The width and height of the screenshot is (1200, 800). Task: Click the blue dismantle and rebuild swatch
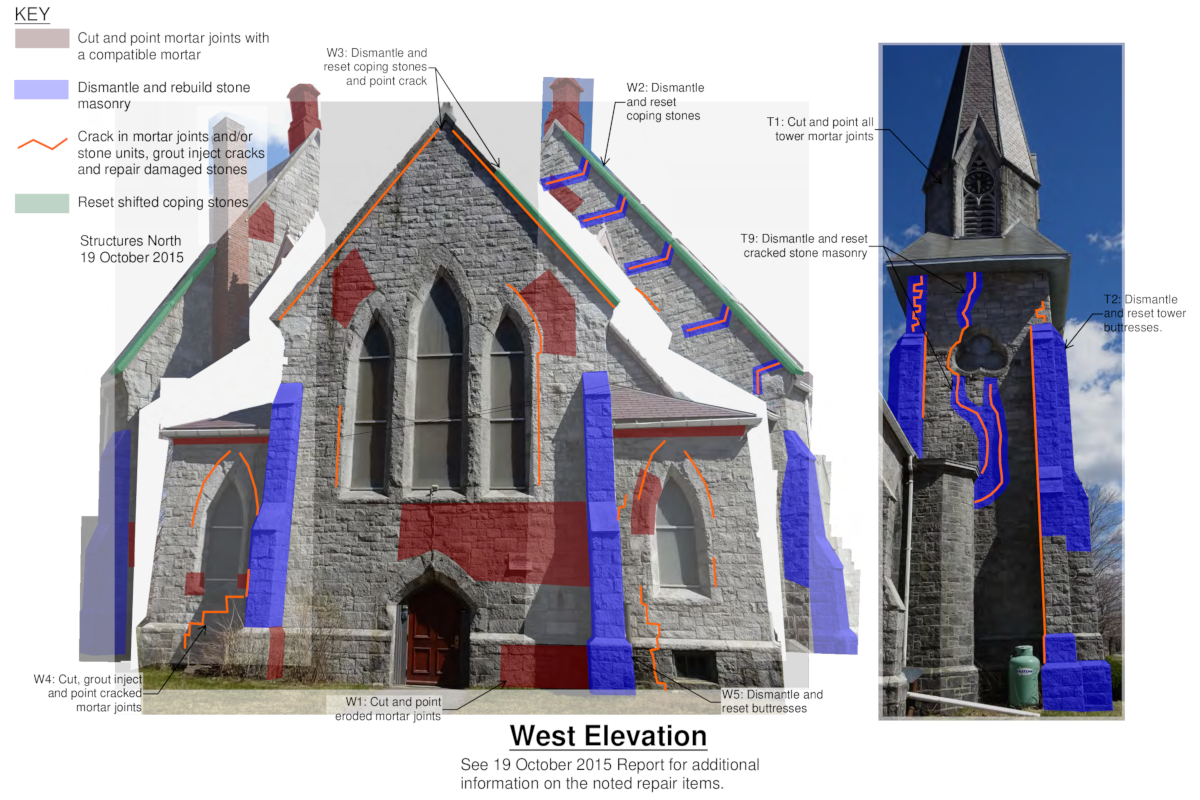(42, 89)
